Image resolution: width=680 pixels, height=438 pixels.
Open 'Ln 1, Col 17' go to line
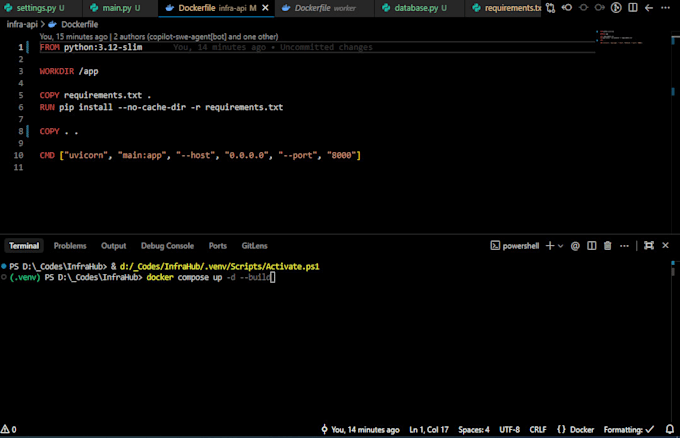pos(429,430)
